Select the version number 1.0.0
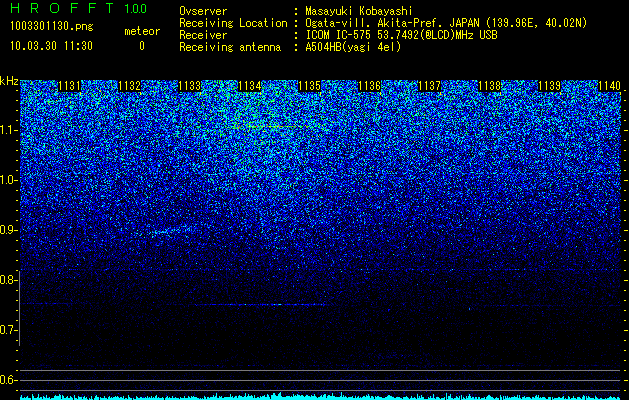Screen dimensions: 629x400 135,8
